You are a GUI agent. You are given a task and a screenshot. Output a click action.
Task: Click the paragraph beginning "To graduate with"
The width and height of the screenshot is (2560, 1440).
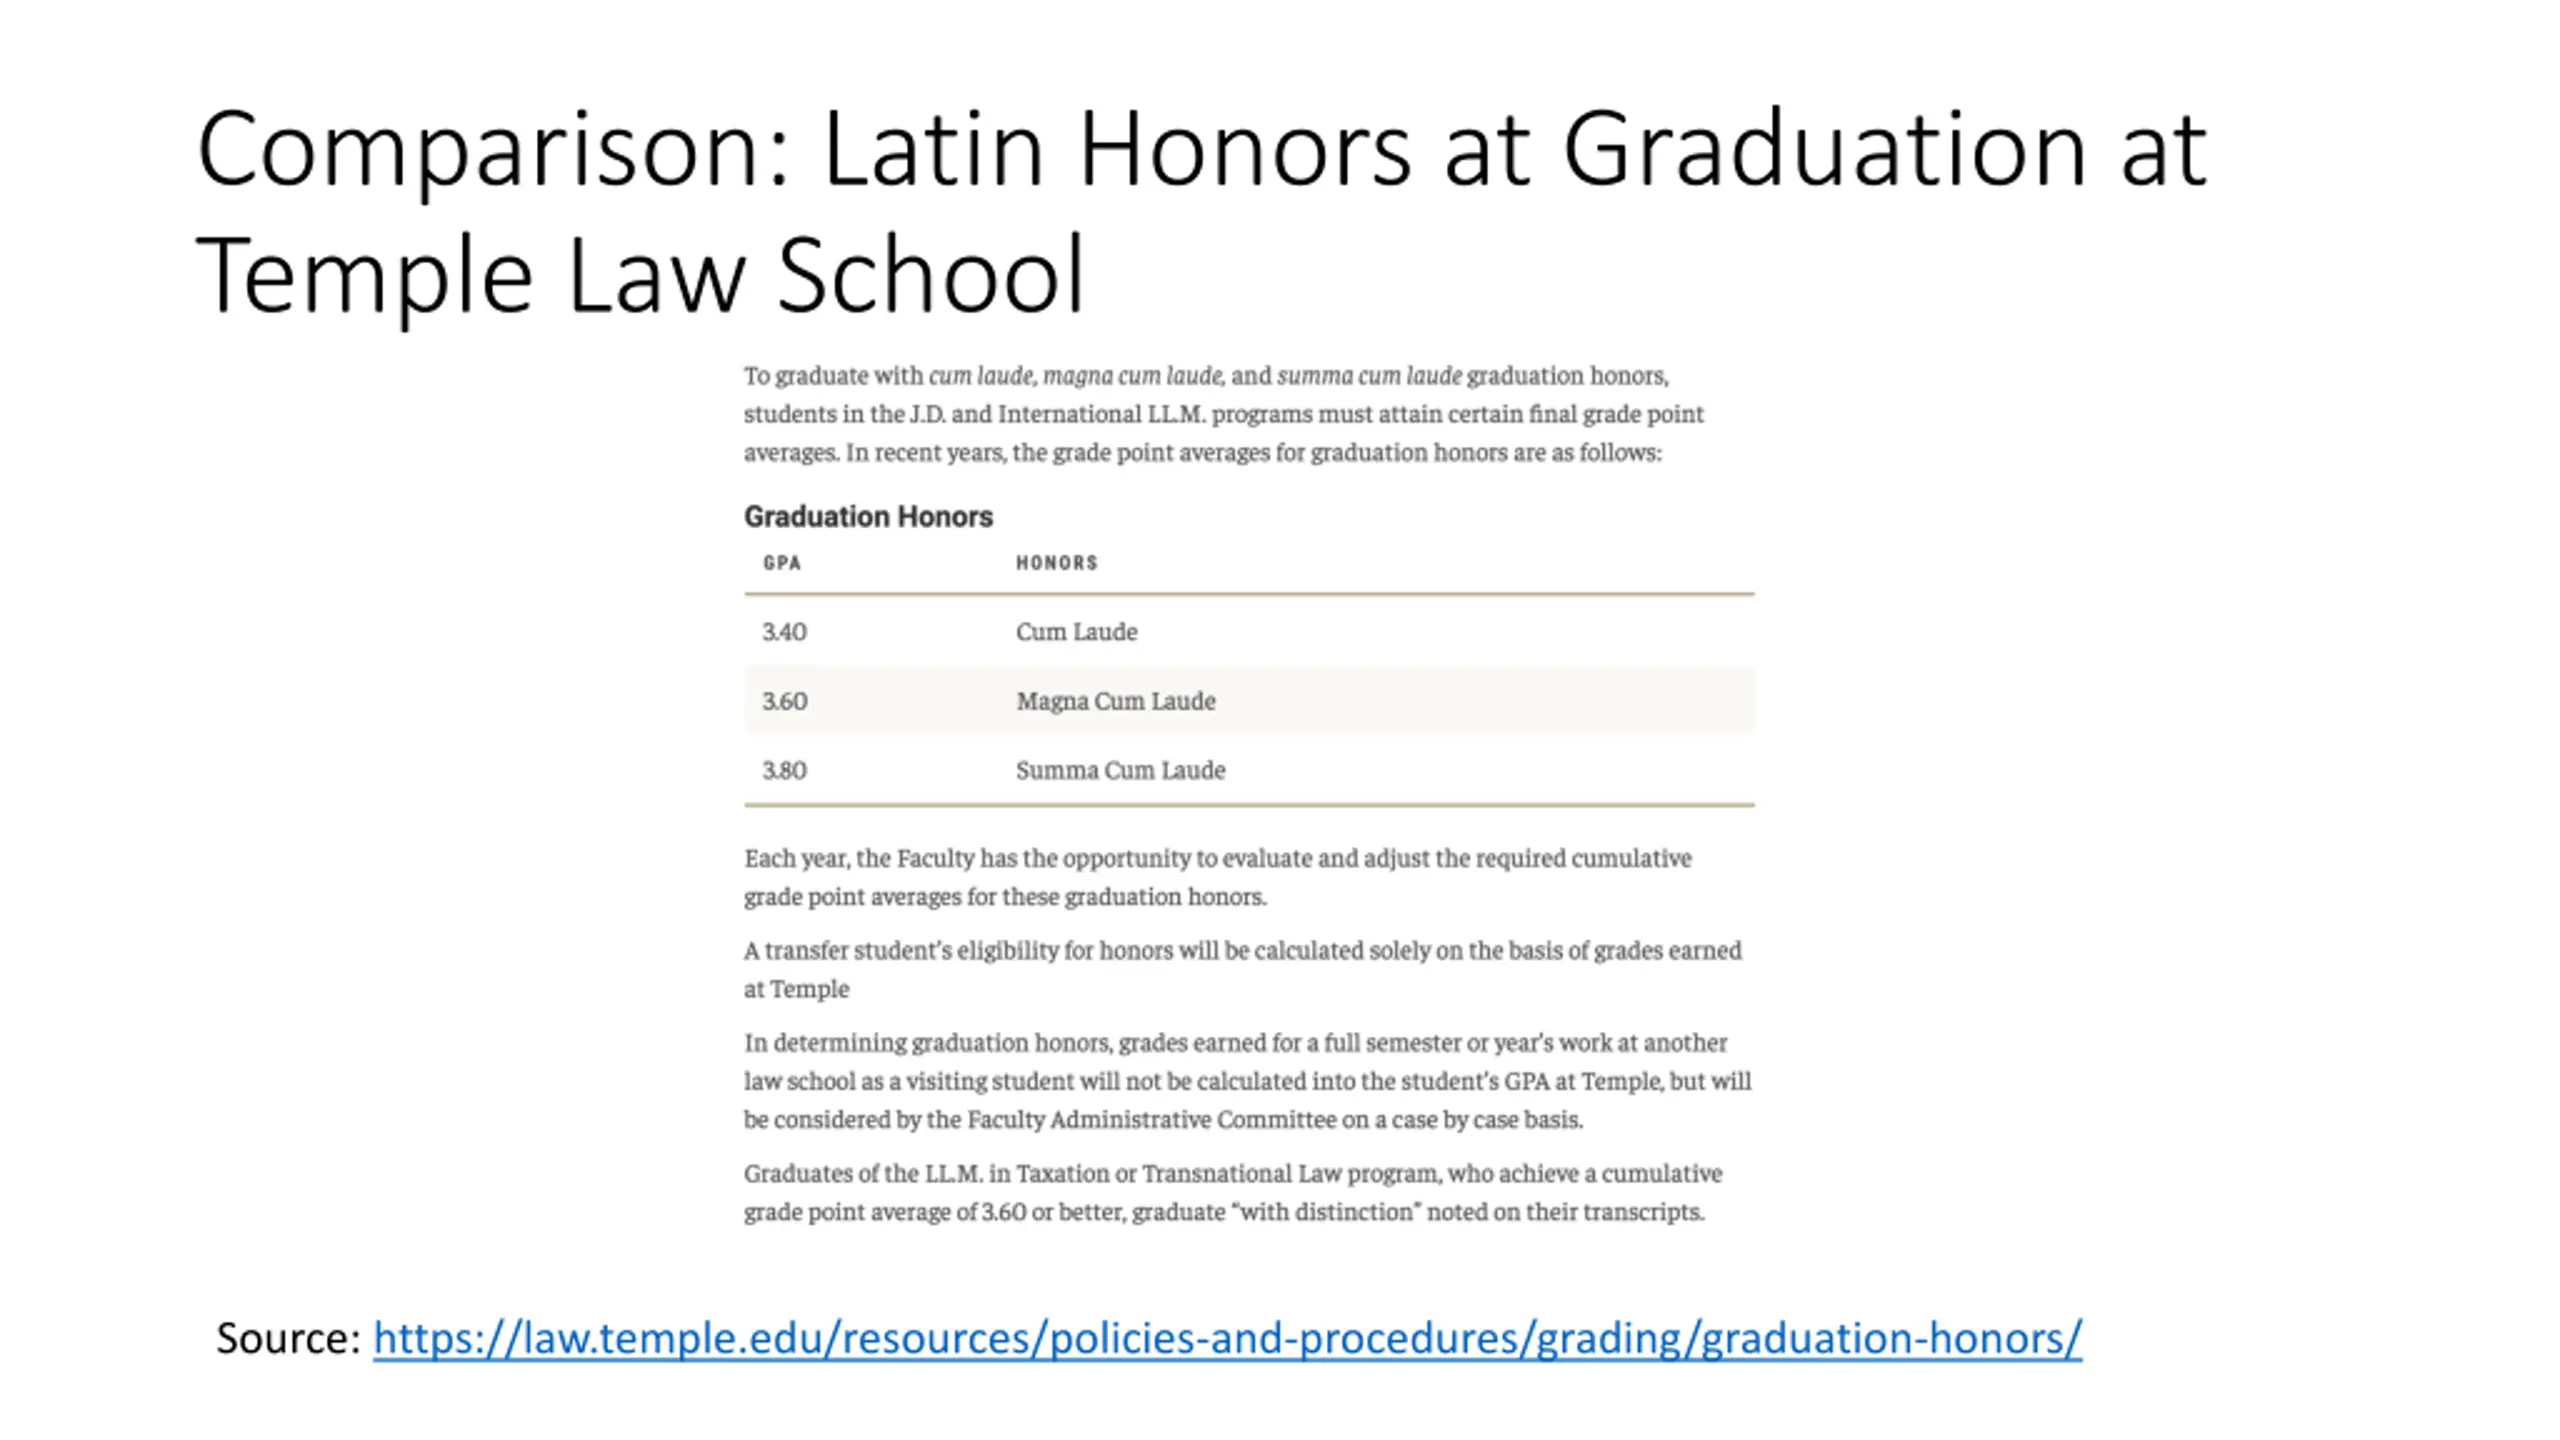click(x=1222, y=414)
